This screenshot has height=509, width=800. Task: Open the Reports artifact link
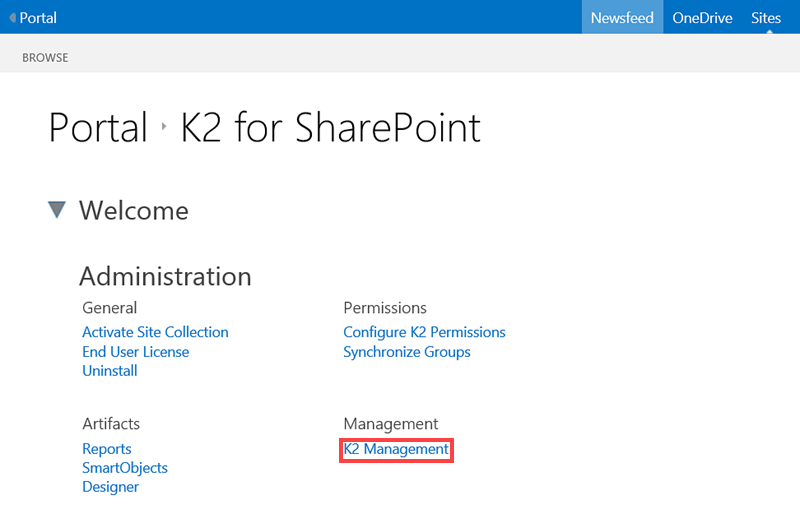[x=107, y=449]
